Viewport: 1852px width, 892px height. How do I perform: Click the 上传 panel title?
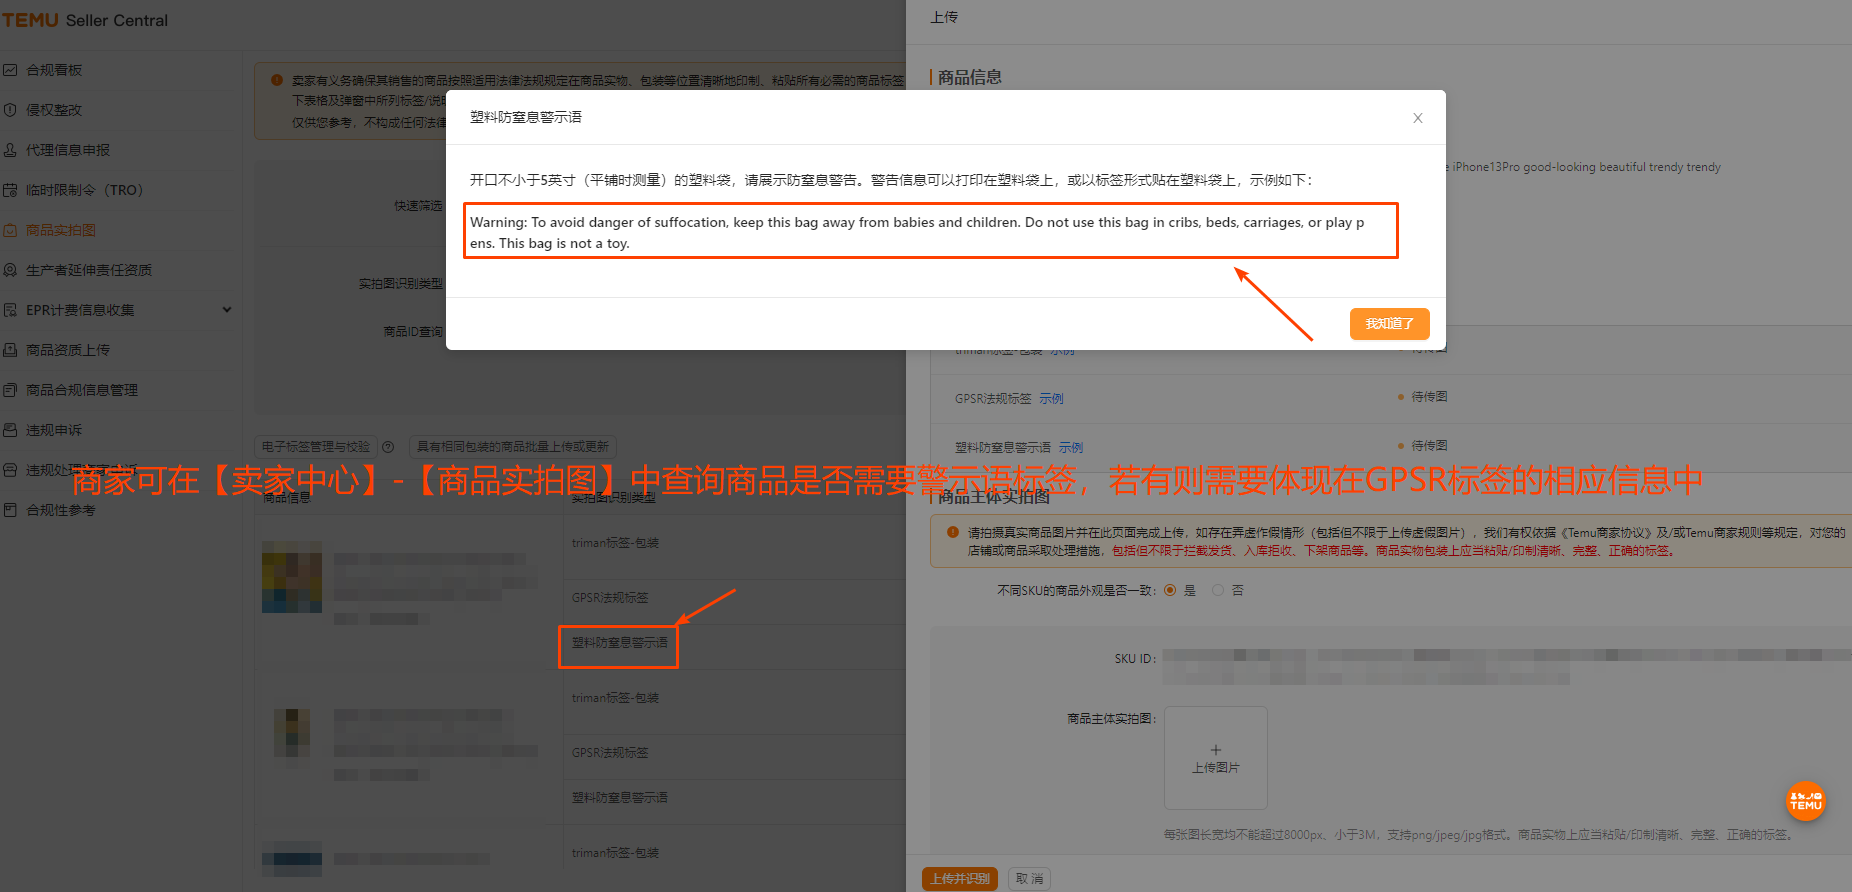point(944,17)
